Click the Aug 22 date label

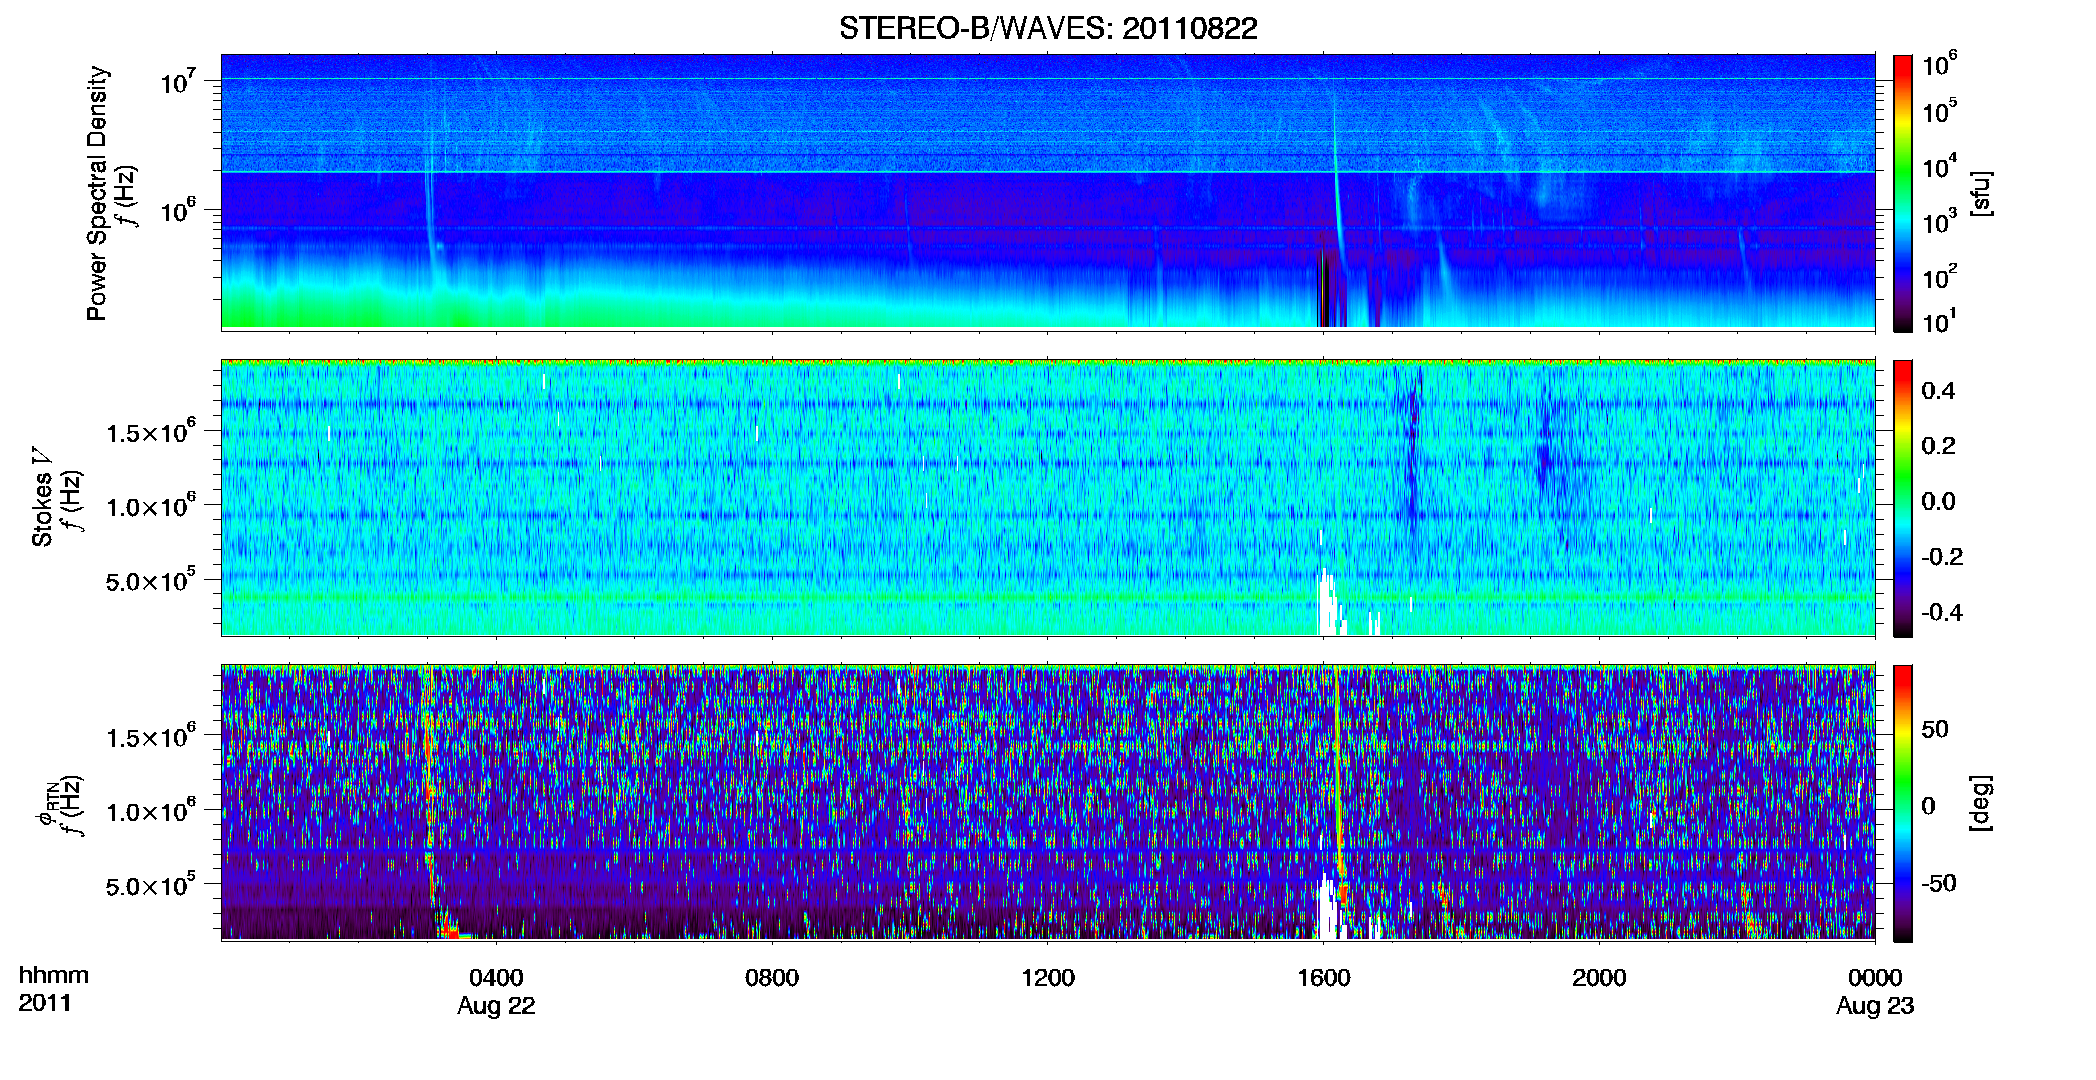(496, 1006)
